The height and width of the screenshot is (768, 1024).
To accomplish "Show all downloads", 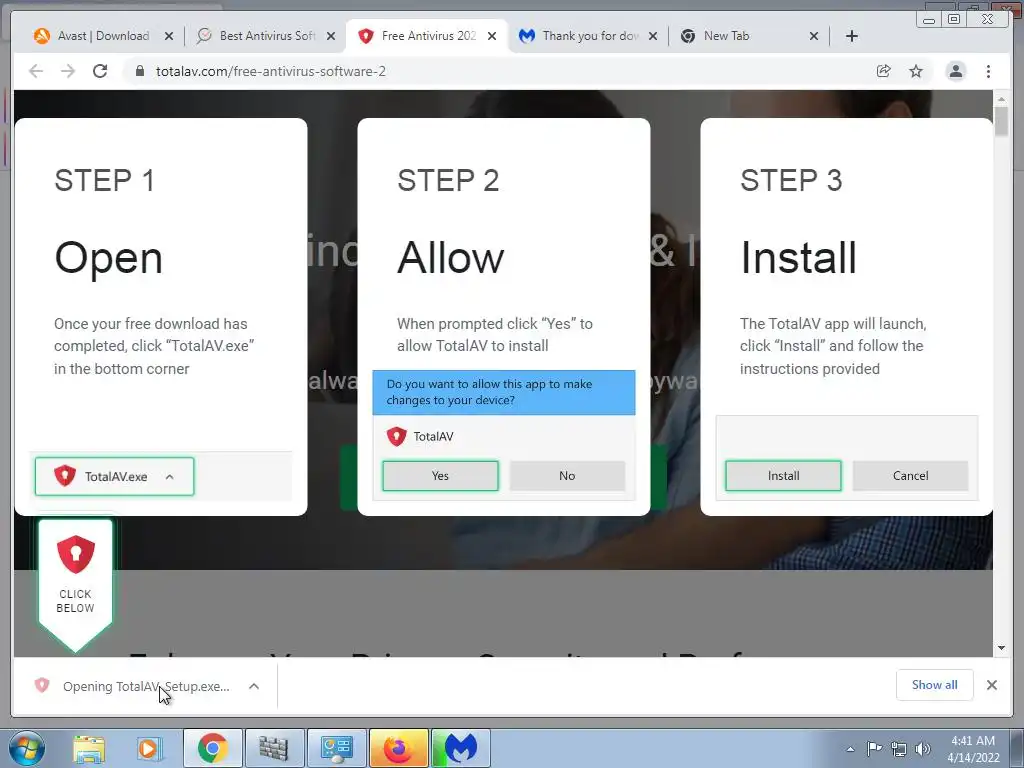I will coord(935,684).
